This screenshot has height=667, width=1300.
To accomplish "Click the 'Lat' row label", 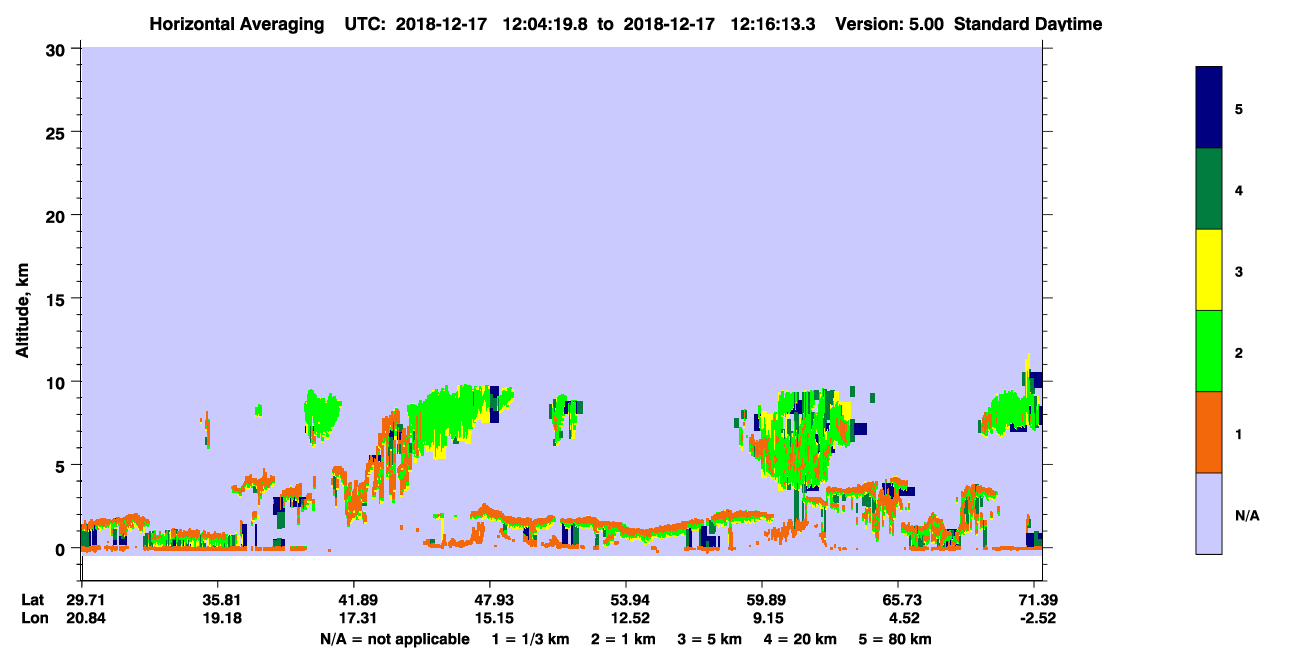I will coord(34,600).
